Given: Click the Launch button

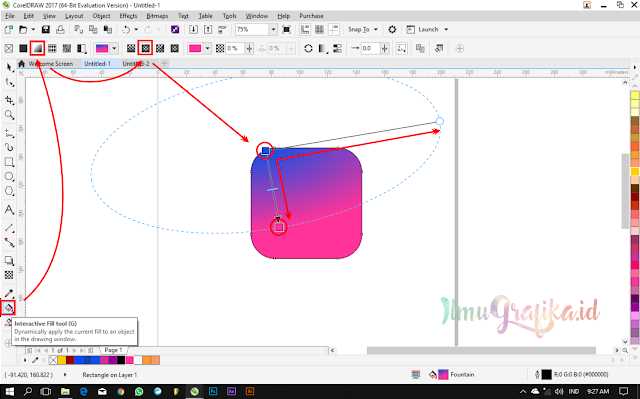Looking at the screenshot, I should coord(423,29).
